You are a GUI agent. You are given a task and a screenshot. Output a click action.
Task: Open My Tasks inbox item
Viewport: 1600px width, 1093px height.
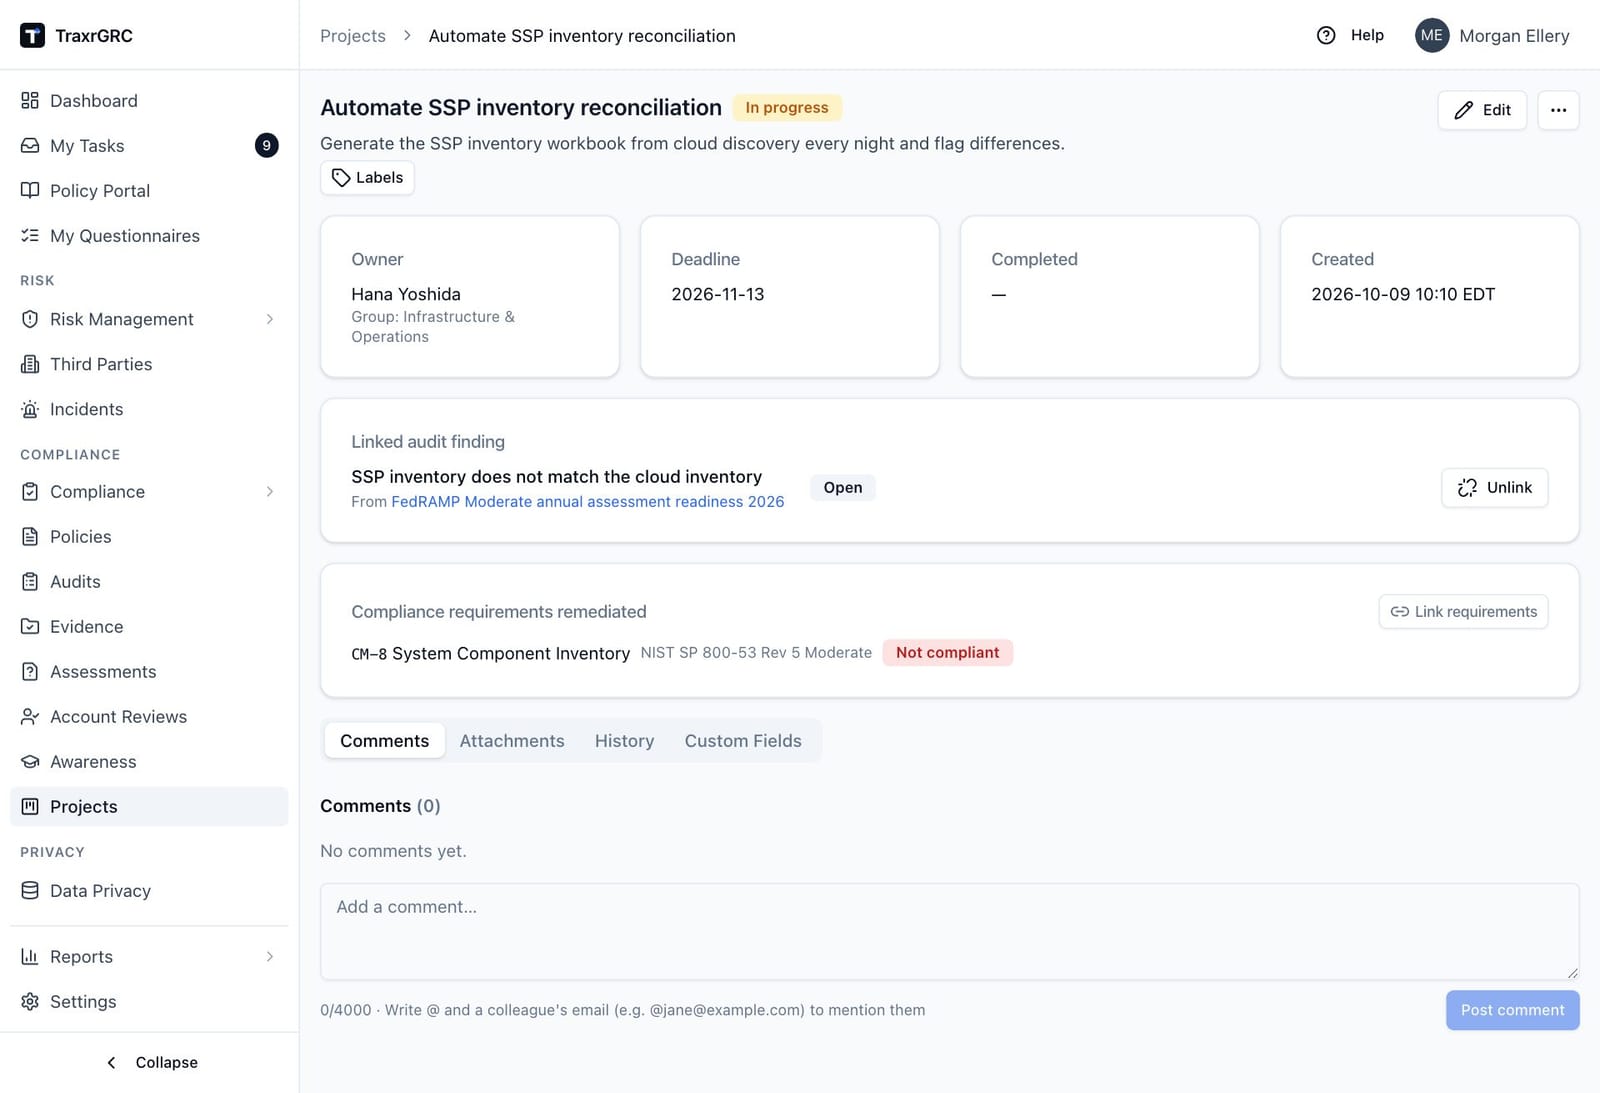pyautogui.click(x=149, y=145)
